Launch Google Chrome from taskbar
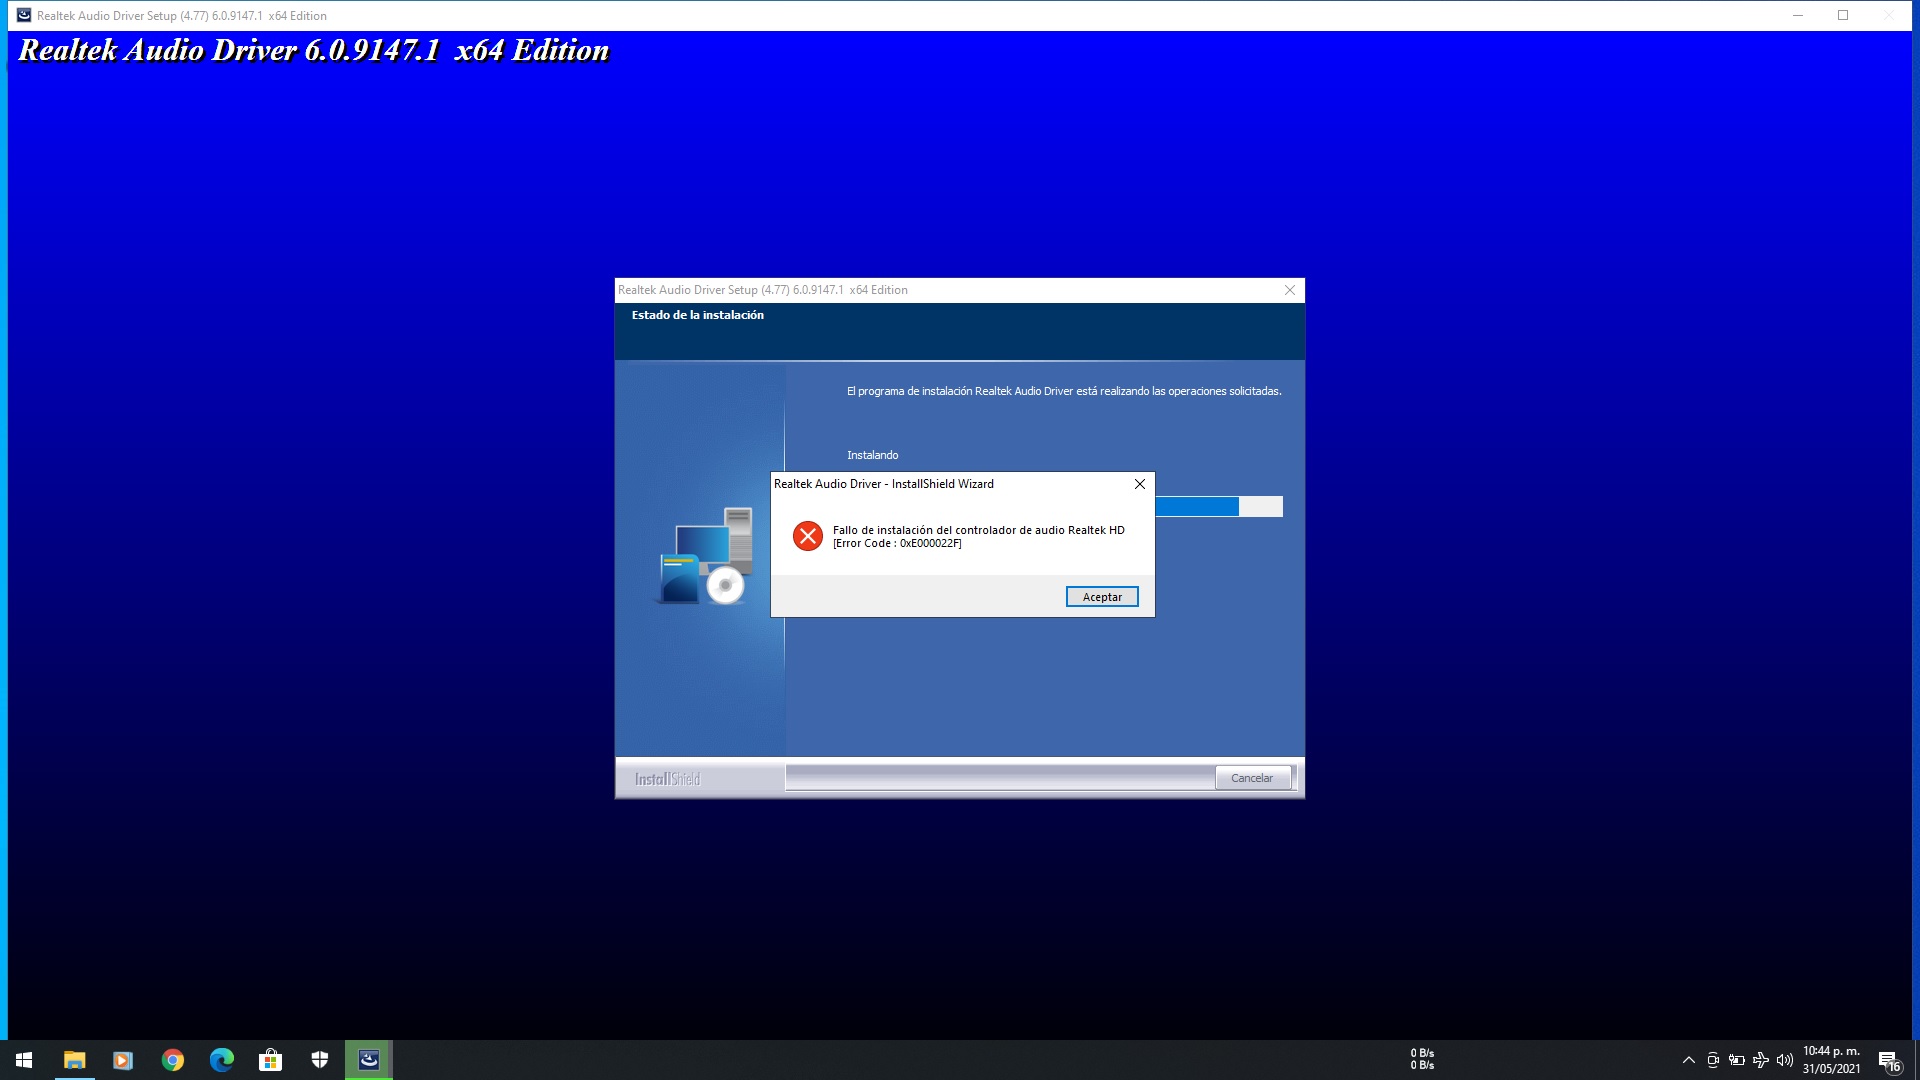 coord(172,1060)
